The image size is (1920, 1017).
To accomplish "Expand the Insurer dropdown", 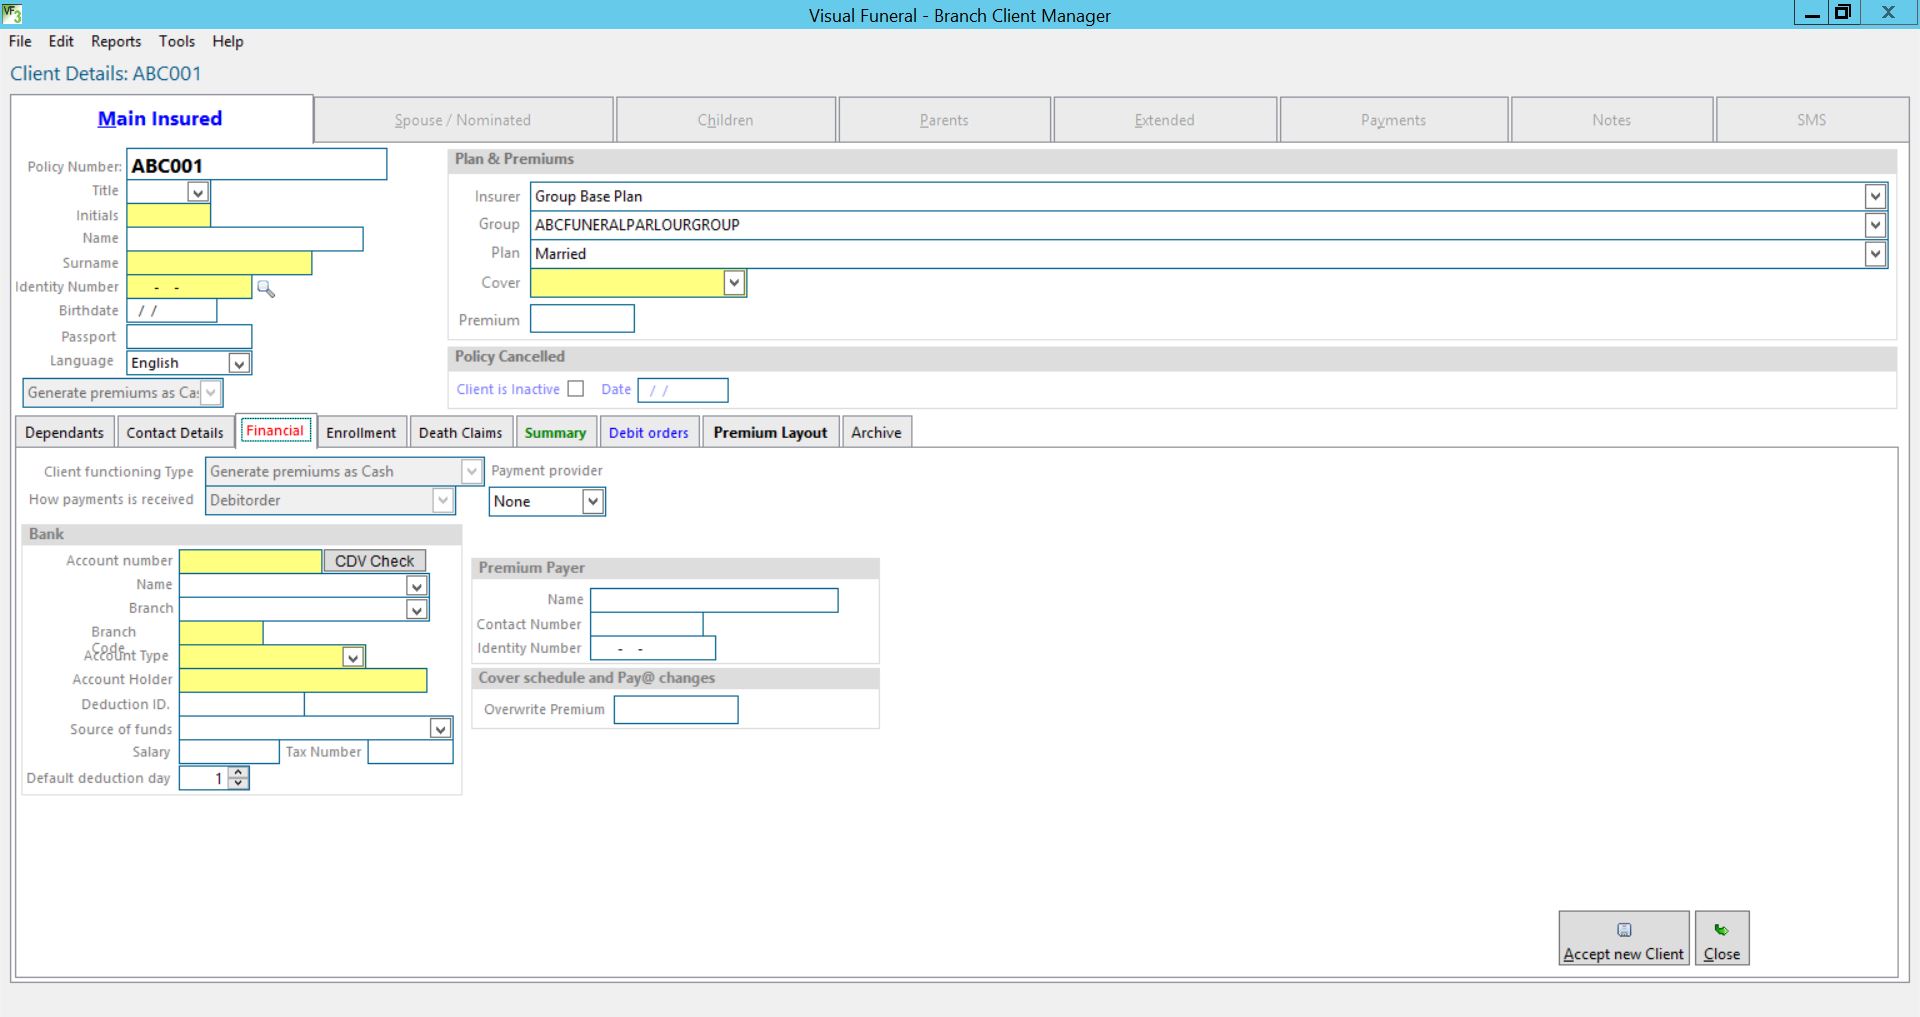I will 1875,197.
